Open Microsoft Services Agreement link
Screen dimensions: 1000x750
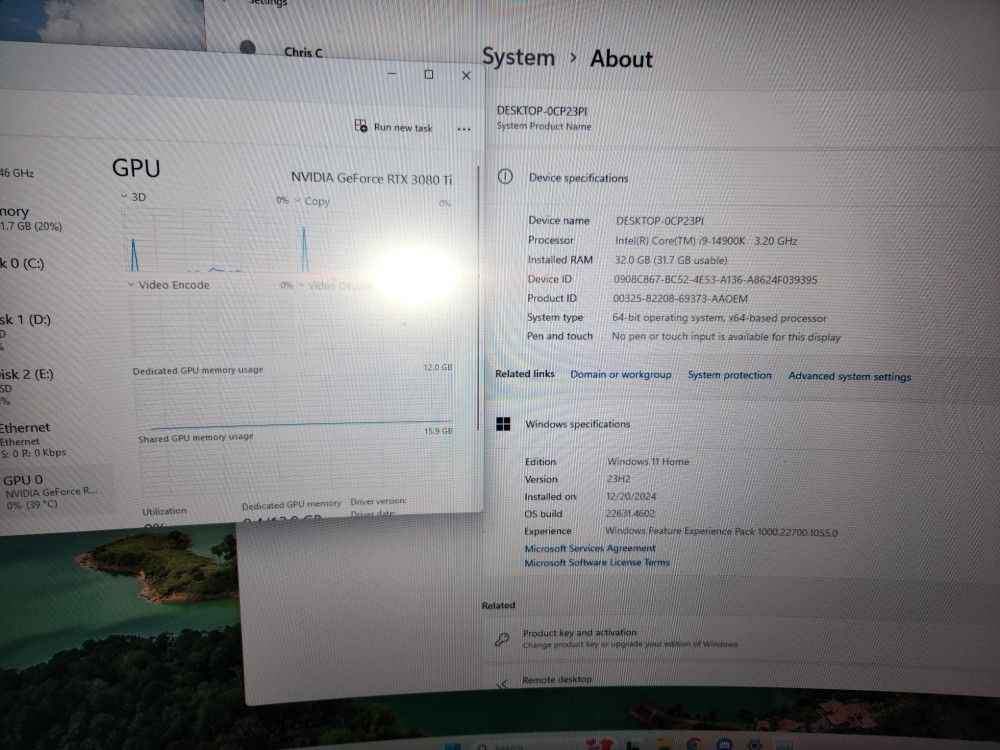pyautogui.click(x=590, y=548)
